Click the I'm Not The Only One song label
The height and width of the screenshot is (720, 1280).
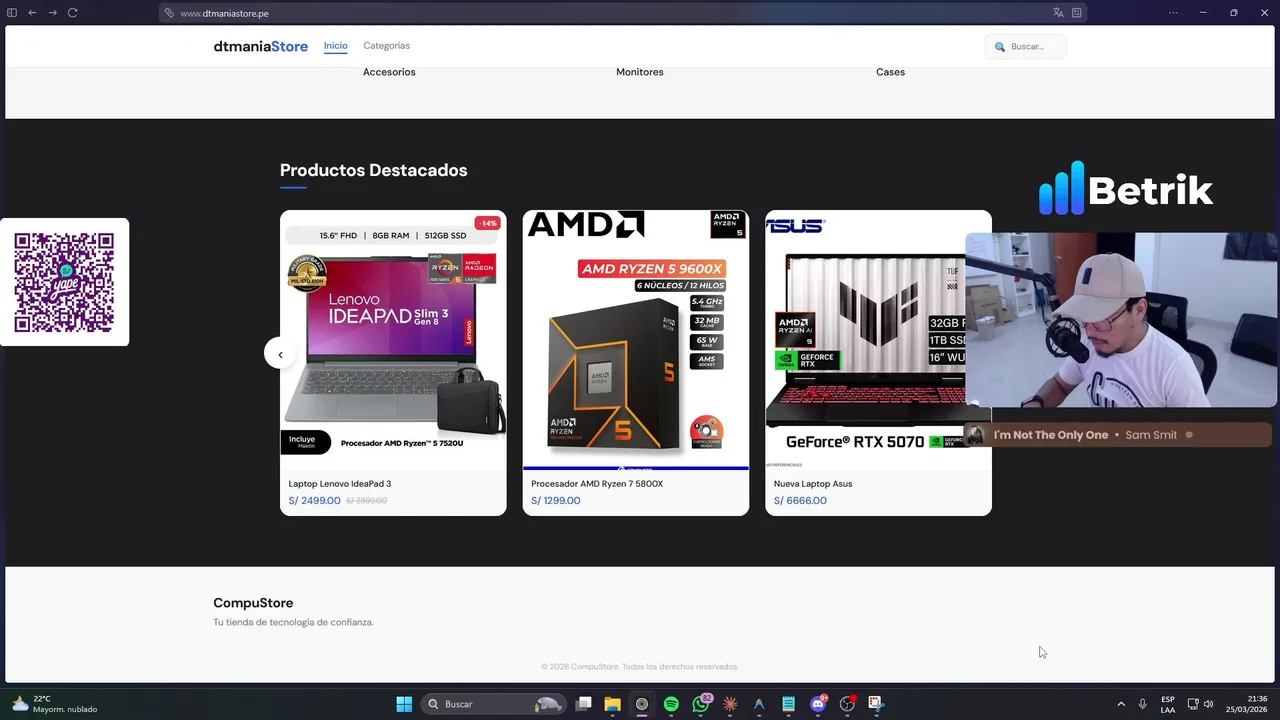pyautogui.click(x=1051, y=435)
